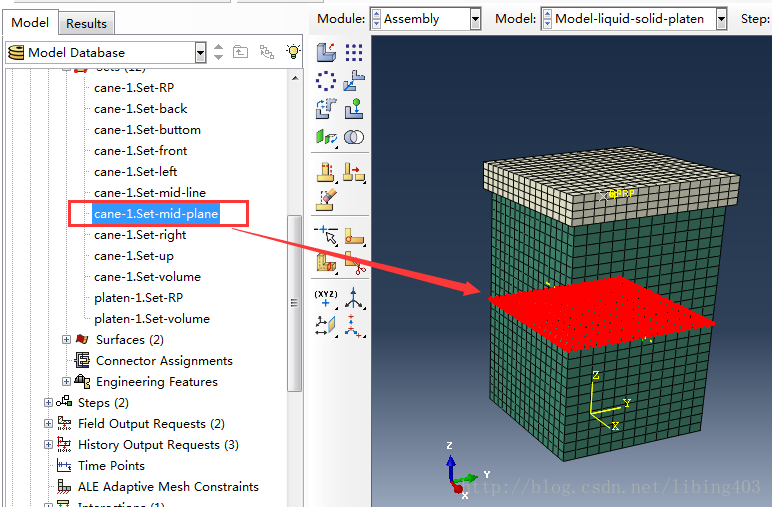The height and width of the screenshot is (507, 772).
Task: Select the cursor with blue cross pick tool
Action: 326,235
